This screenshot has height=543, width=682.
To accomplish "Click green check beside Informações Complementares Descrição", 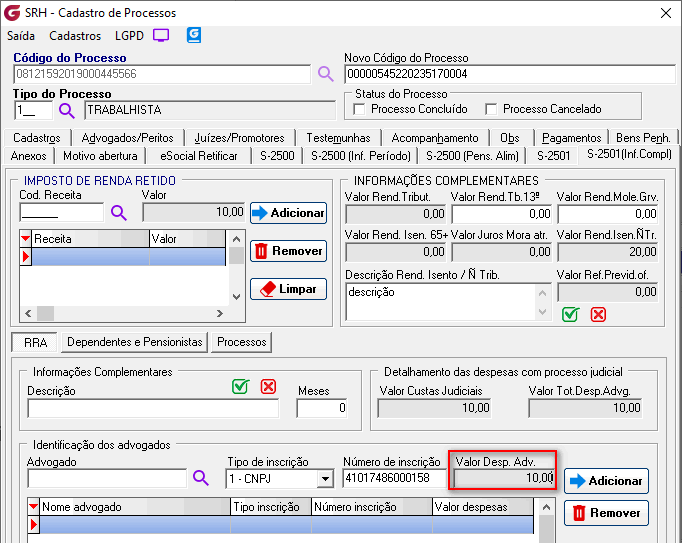I will (x=240, y=387).
